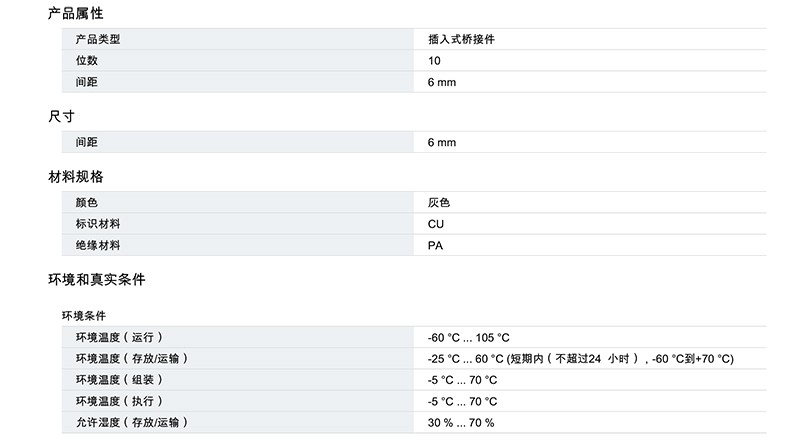Select the 位数 row label

86,61
